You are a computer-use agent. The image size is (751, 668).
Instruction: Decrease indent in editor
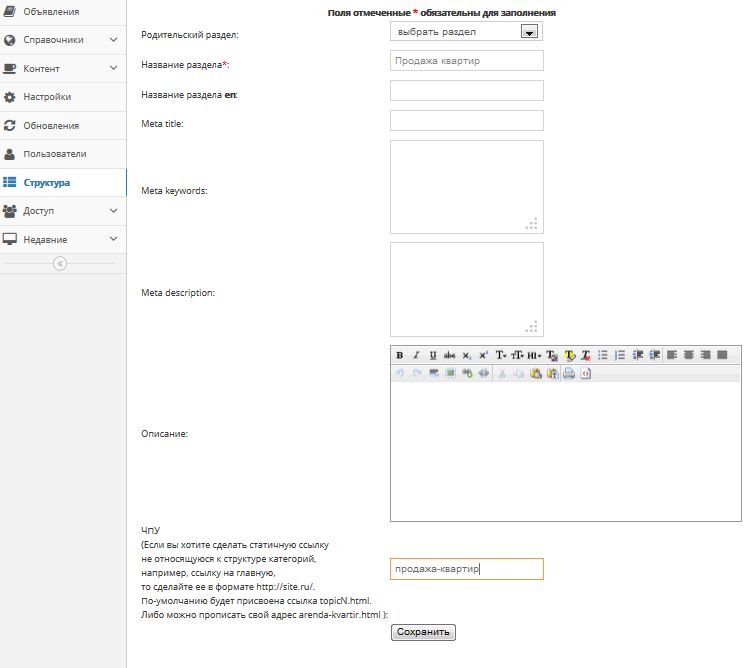[637, 355]
